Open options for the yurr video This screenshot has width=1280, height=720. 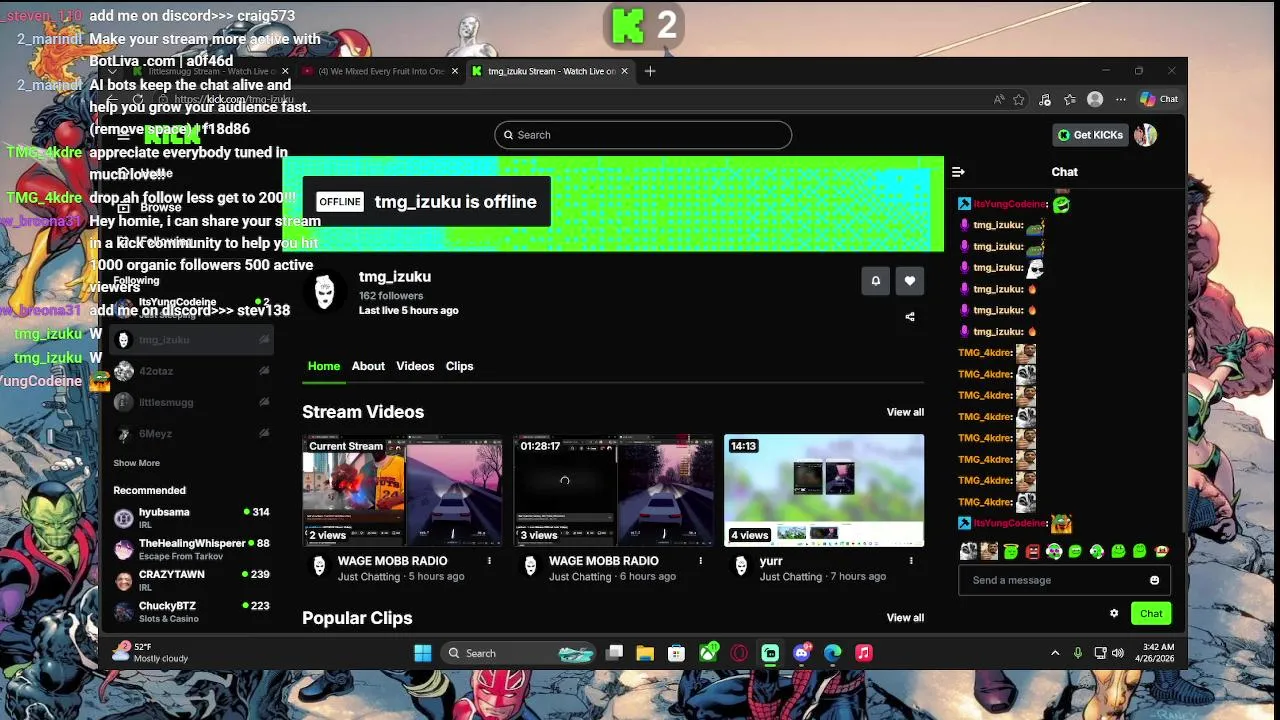coord(911,561)
